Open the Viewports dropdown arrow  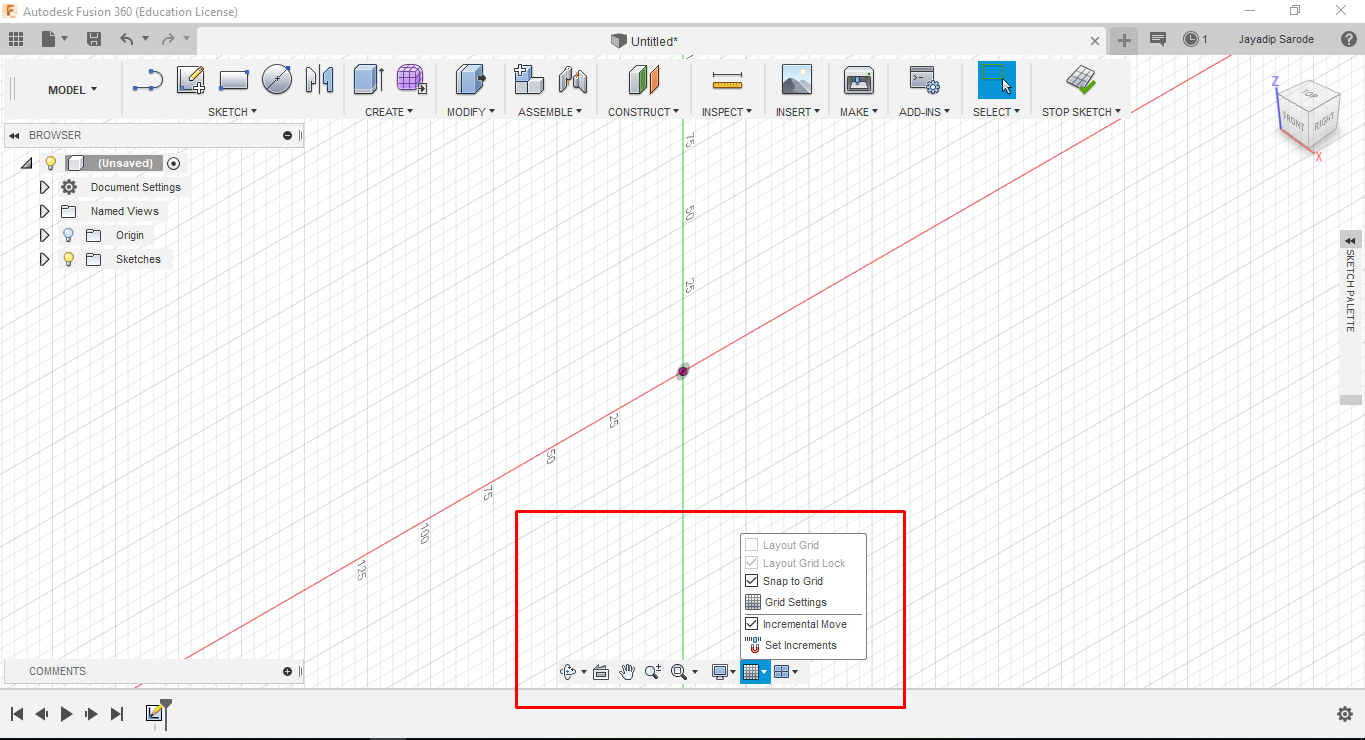tap(795, 672)
